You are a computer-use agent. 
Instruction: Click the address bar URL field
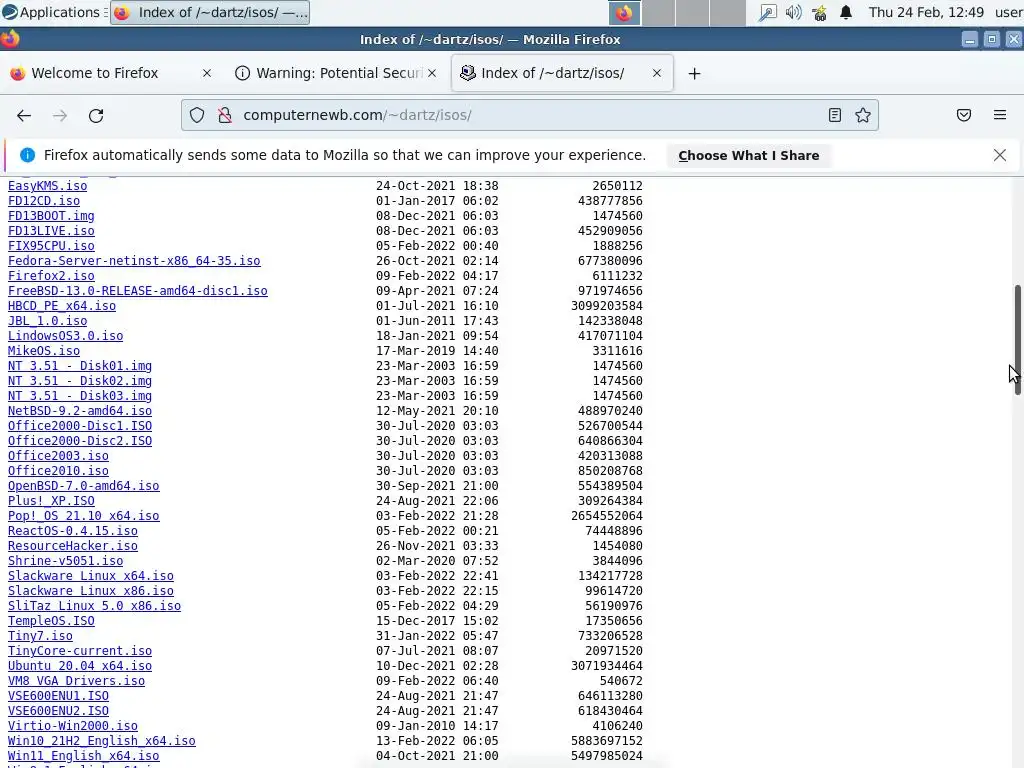[x=530, y=116]
